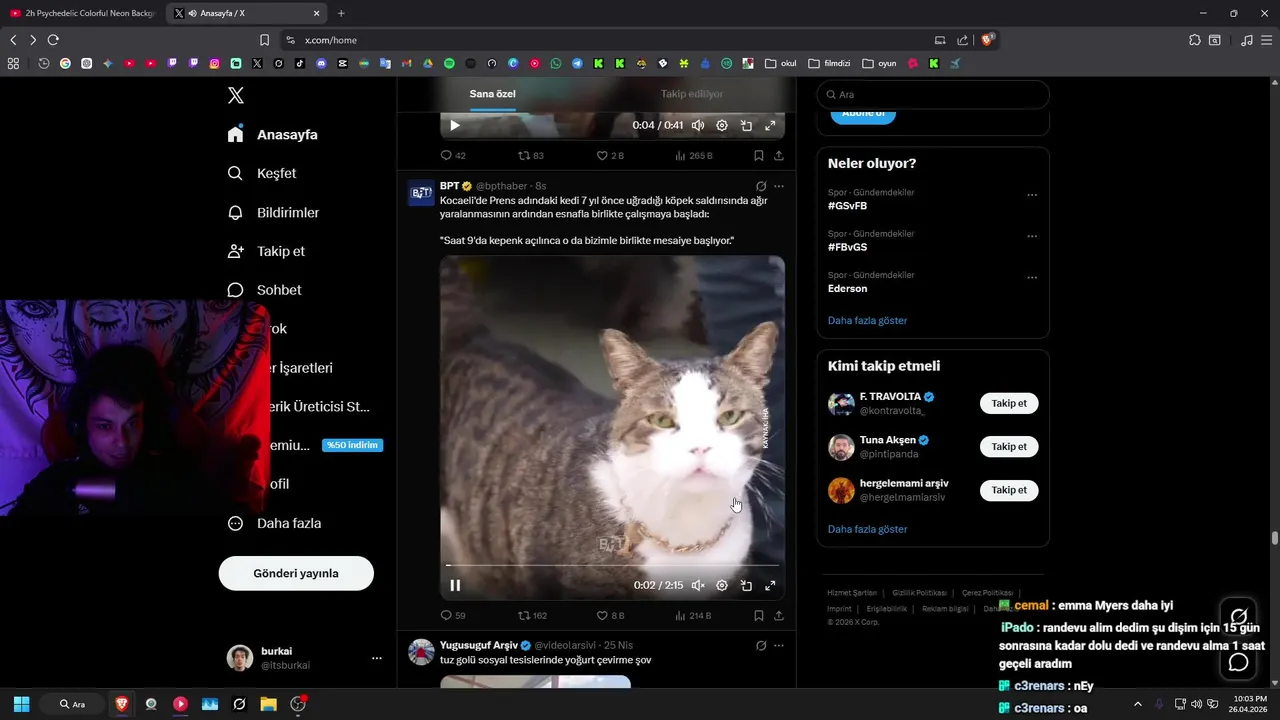
Task: Share the BPT post
Action: 779,616
